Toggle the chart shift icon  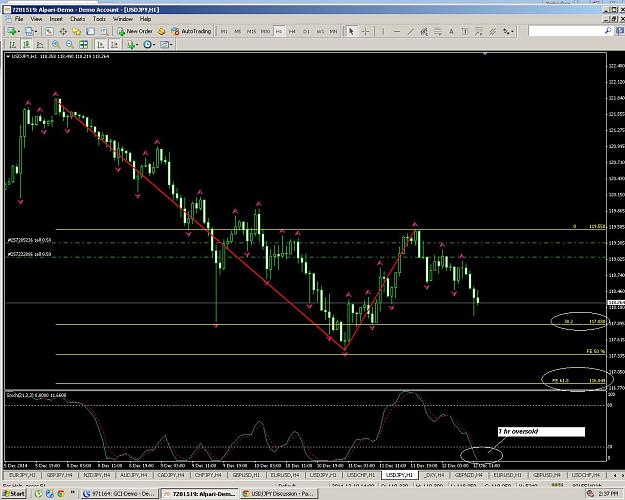114,45
